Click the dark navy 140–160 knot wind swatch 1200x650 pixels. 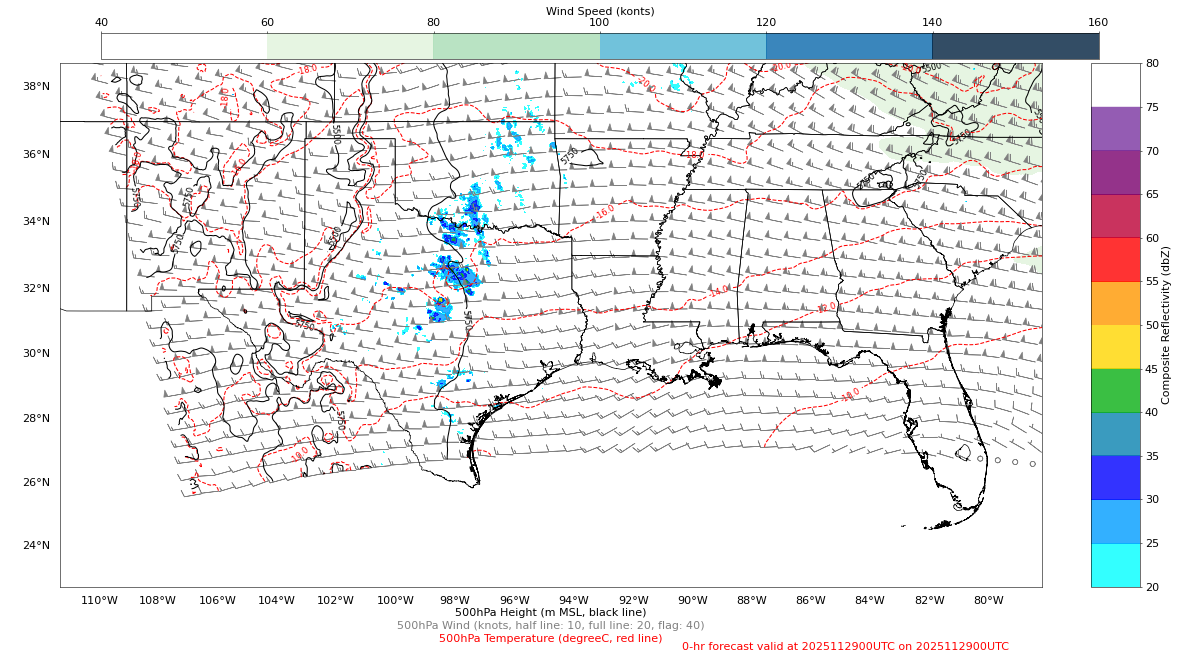[1015, 46]
